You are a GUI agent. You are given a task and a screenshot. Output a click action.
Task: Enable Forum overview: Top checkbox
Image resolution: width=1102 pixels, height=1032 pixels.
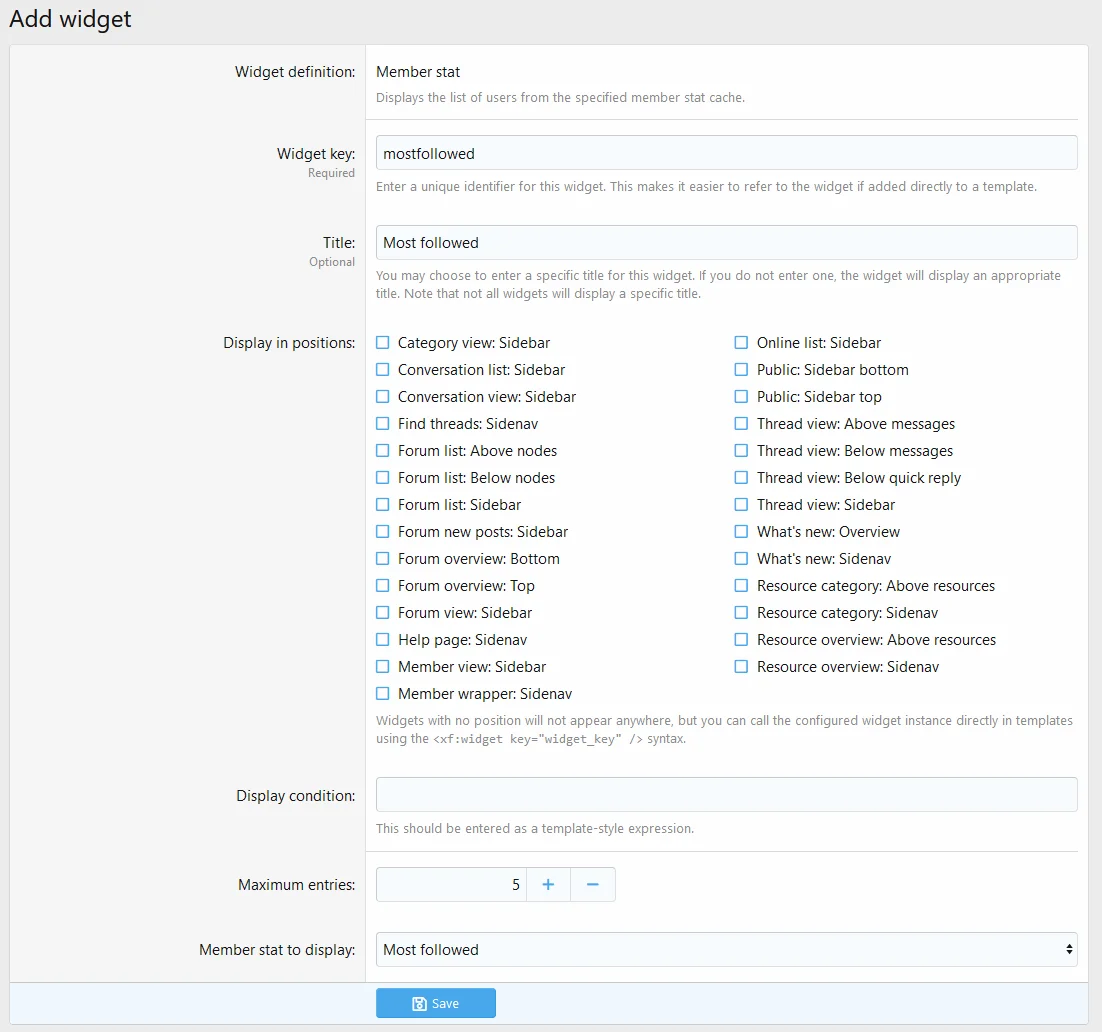[x=383, y=586]
